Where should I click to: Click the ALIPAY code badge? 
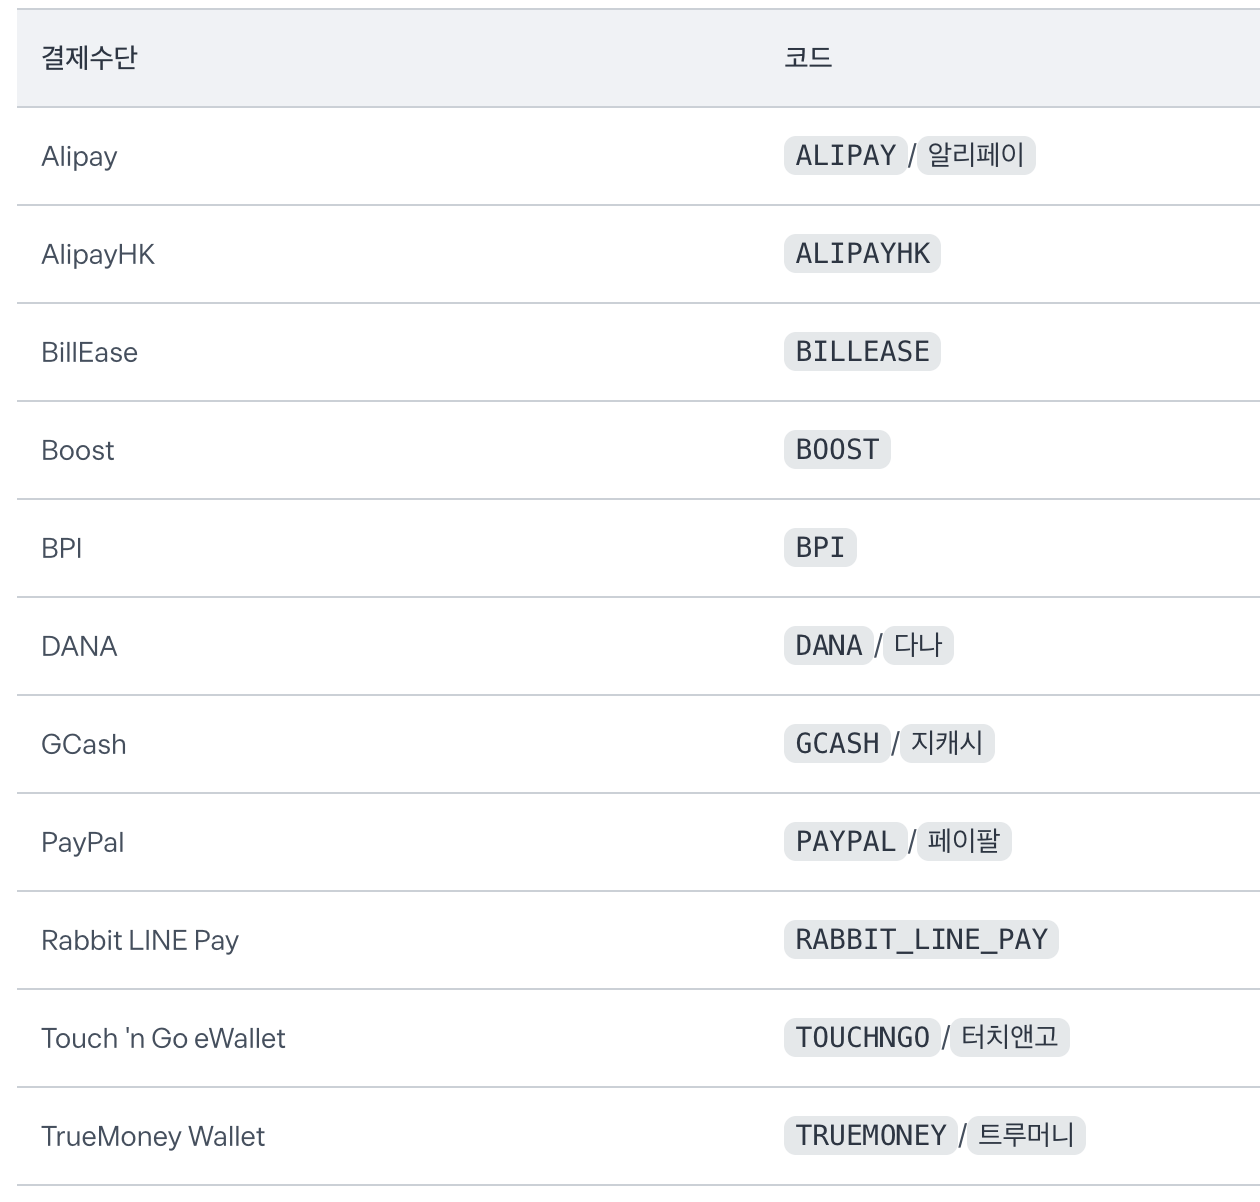845,156
